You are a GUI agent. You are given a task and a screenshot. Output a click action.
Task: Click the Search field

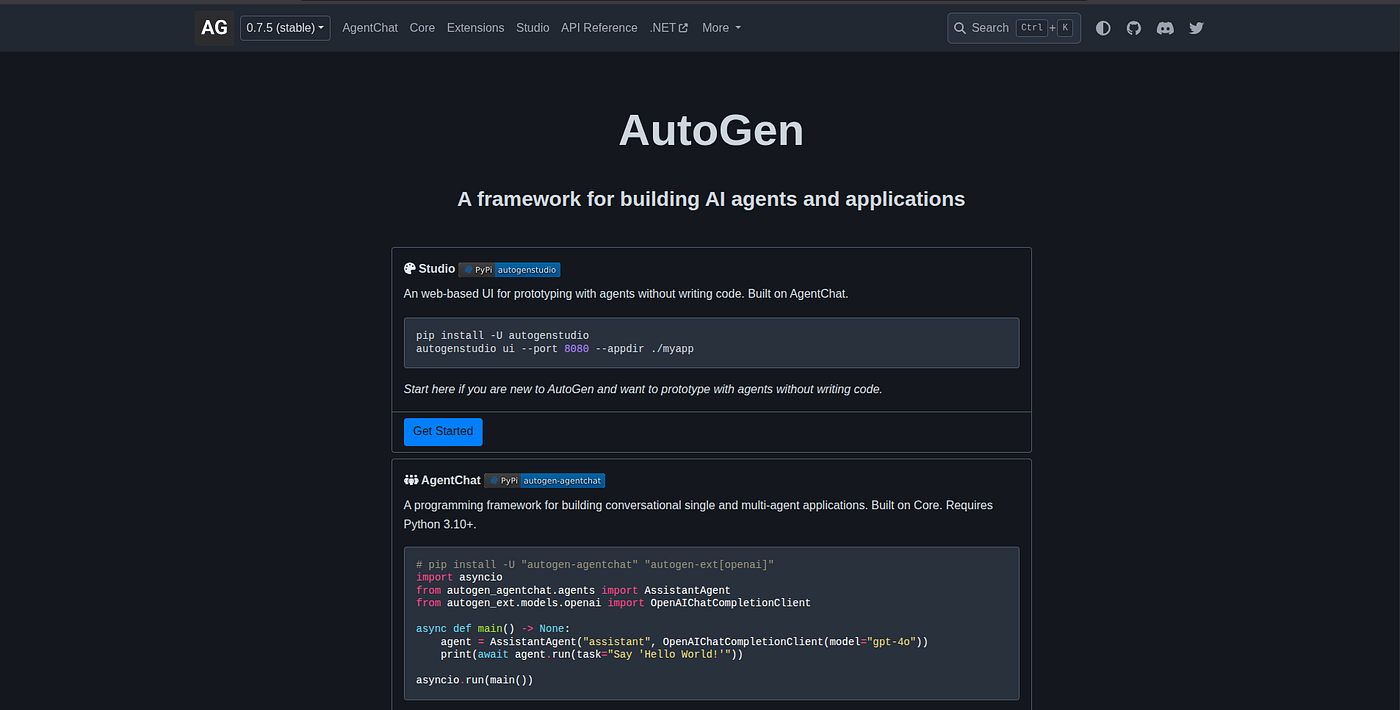[x=1014, y=28]
